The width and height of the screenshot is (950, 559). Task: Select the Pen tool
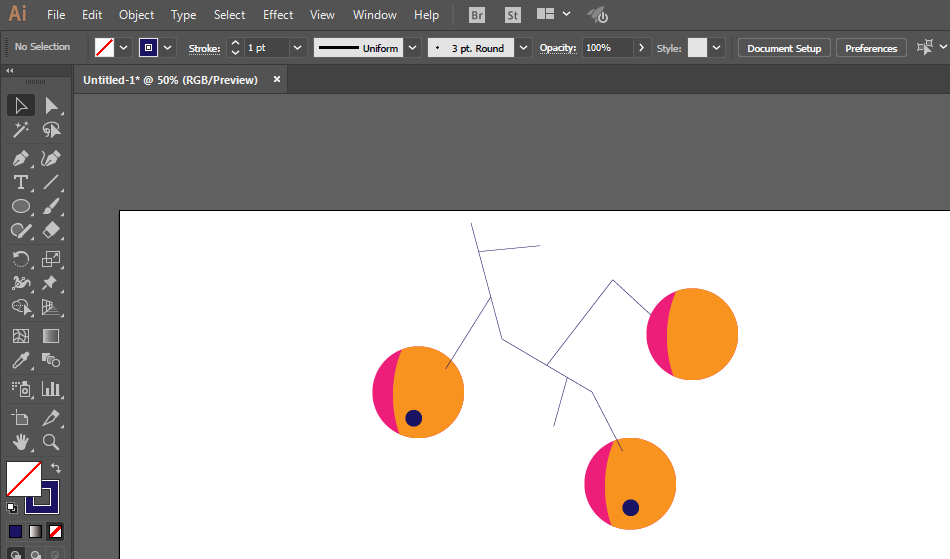[x=21, y=159]
